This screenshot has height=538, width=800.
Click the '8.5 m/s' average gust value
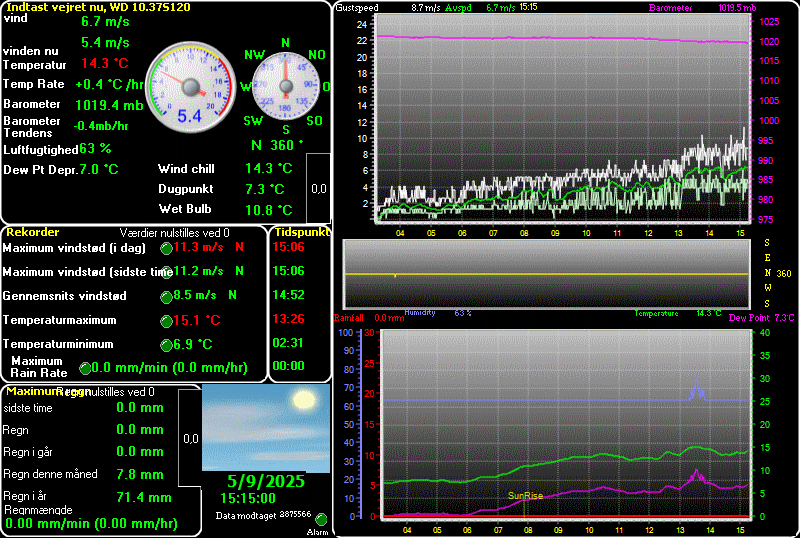pos(195,295)
